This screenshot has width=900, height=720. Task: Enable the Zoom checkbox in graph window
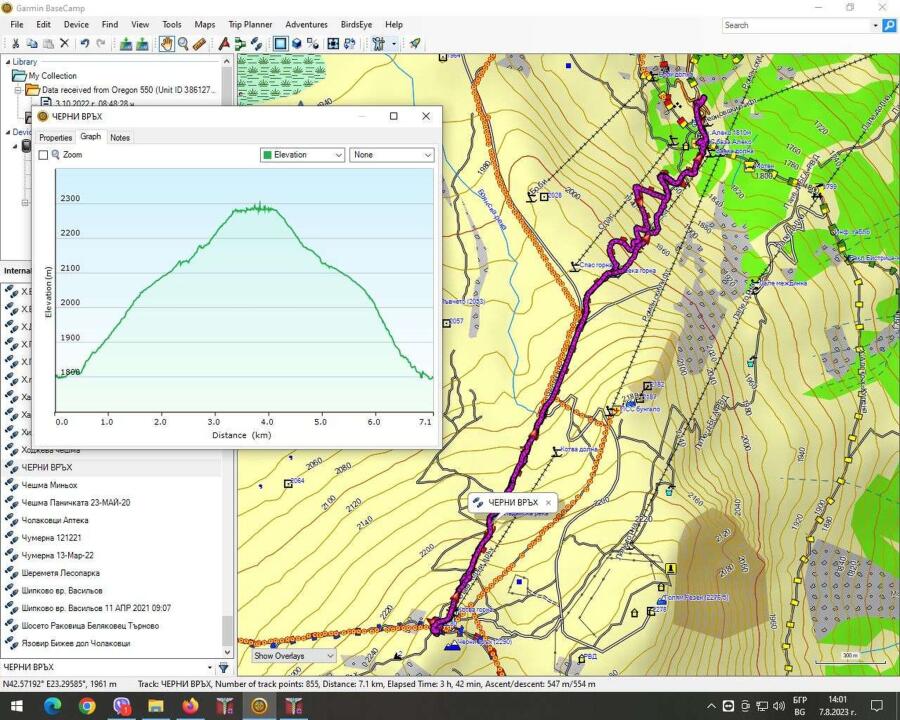pyautogui.click(x=43, y=155)
